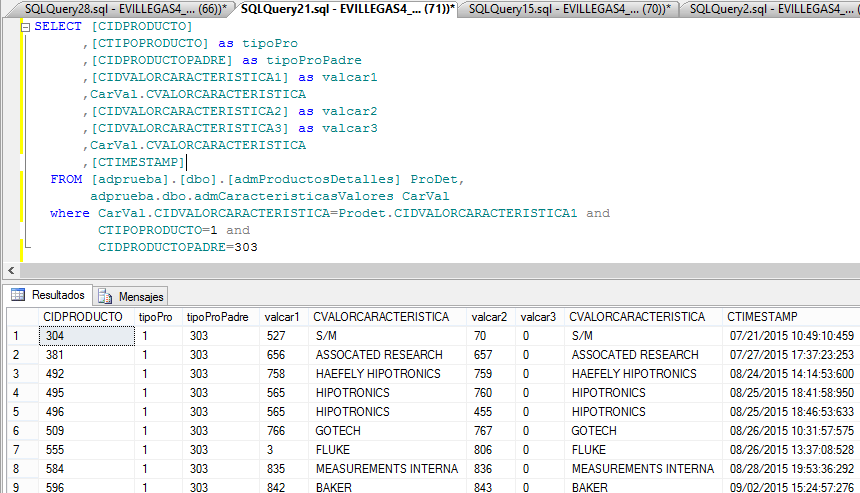Image resolution: width=860 pixels, height=493 pixels.
Task: Click the valcar1 cell showing 835
Action: click(x=284, y=469)
